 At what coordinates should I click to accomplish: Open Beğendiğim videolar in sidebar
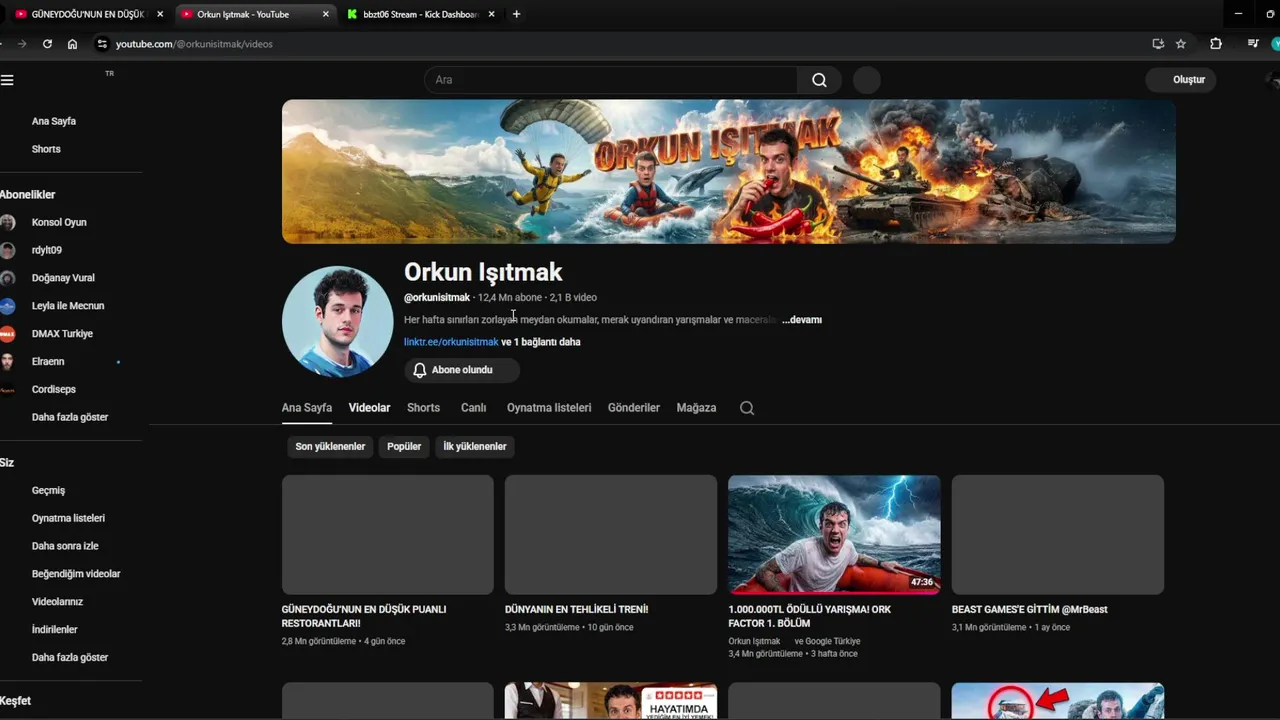coord(76,574)
